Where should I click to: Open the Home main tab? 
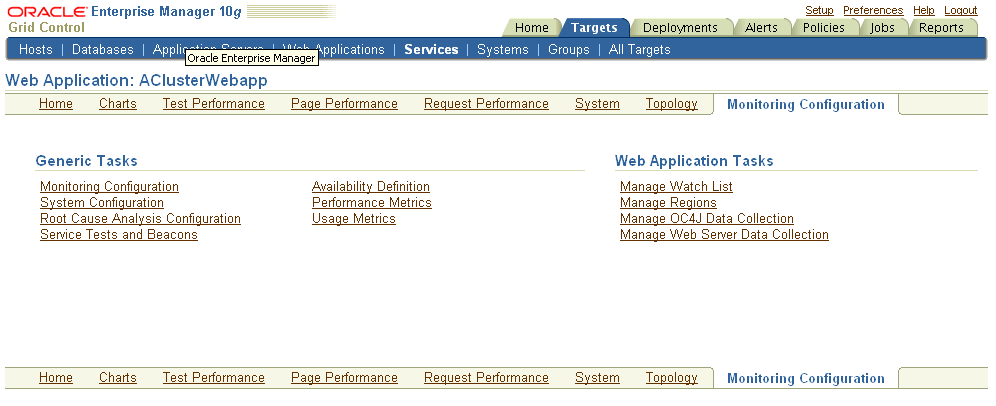(531, 28)
